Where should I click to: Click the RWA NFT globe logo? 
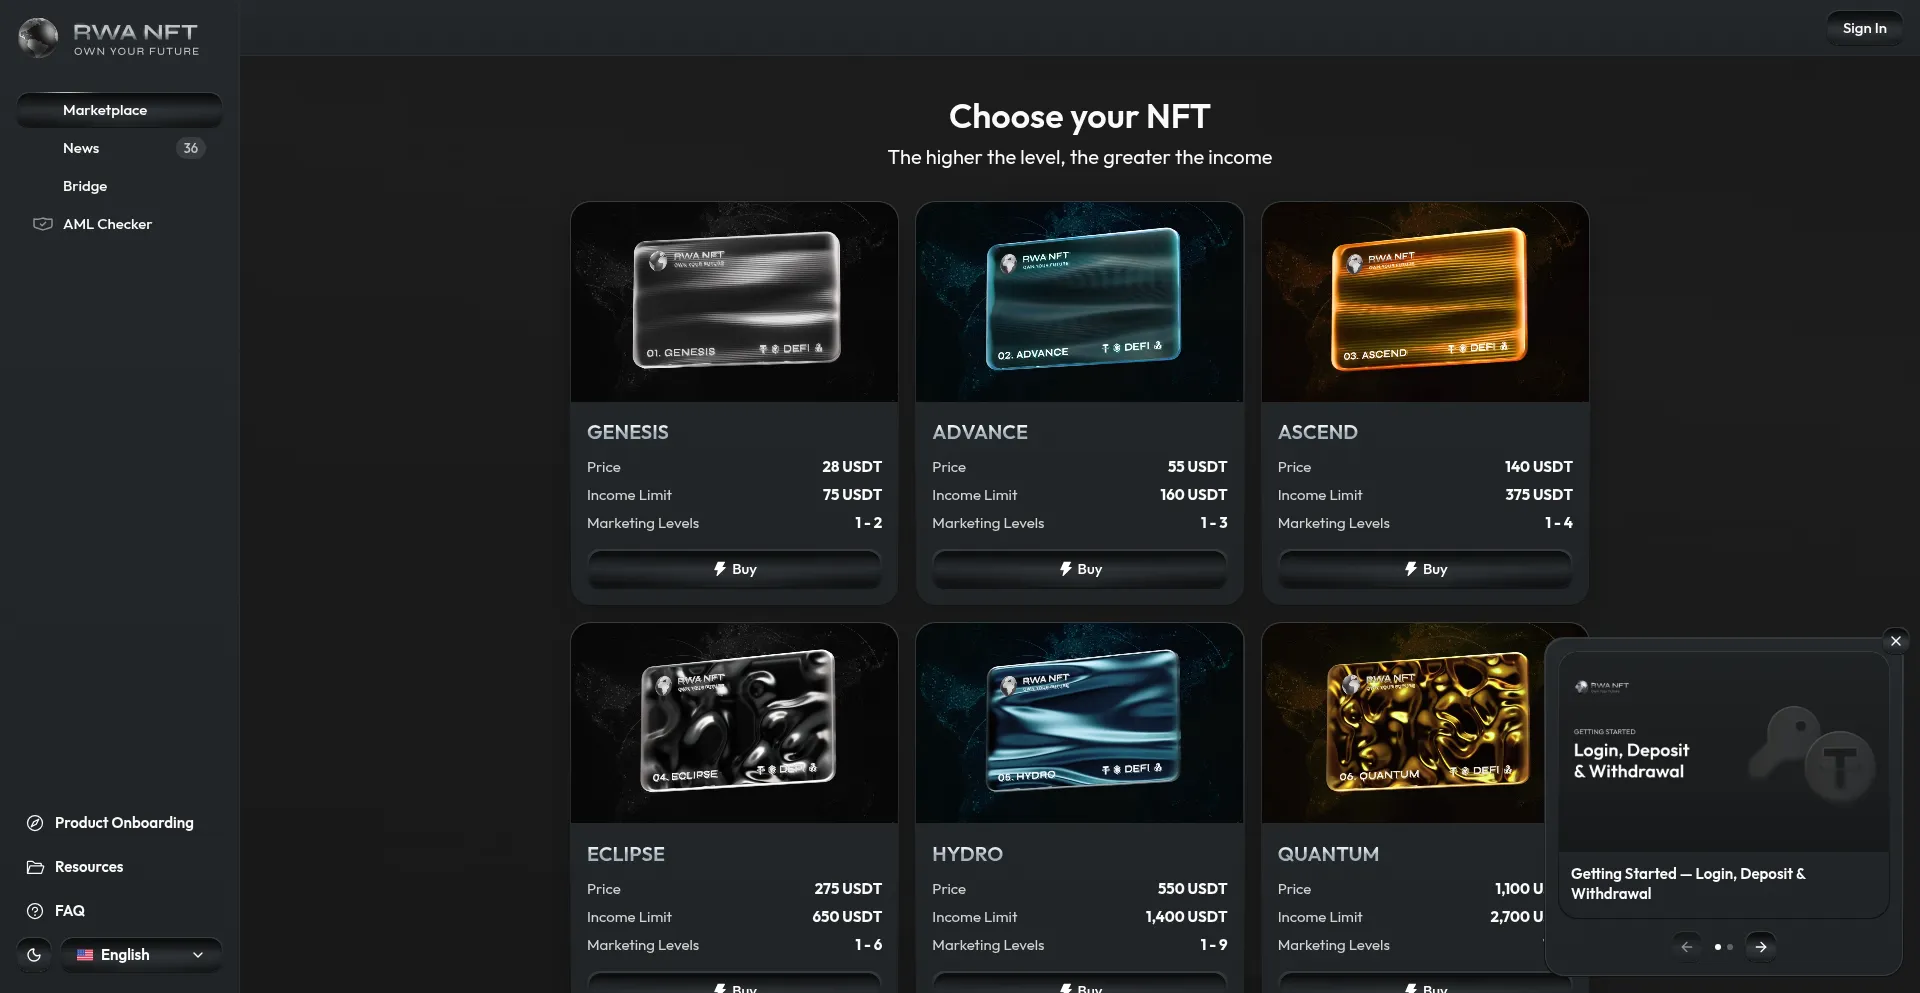(x=38, y=38)
